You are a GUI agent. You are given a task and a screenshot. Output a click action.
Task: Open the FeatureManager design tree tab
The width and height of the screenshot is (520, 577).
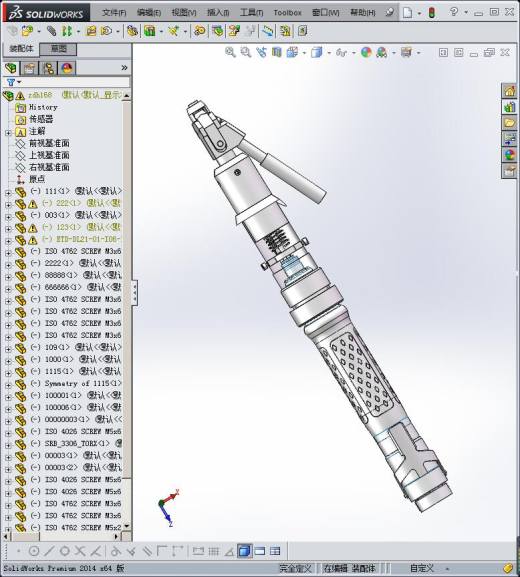coord(11,68)
